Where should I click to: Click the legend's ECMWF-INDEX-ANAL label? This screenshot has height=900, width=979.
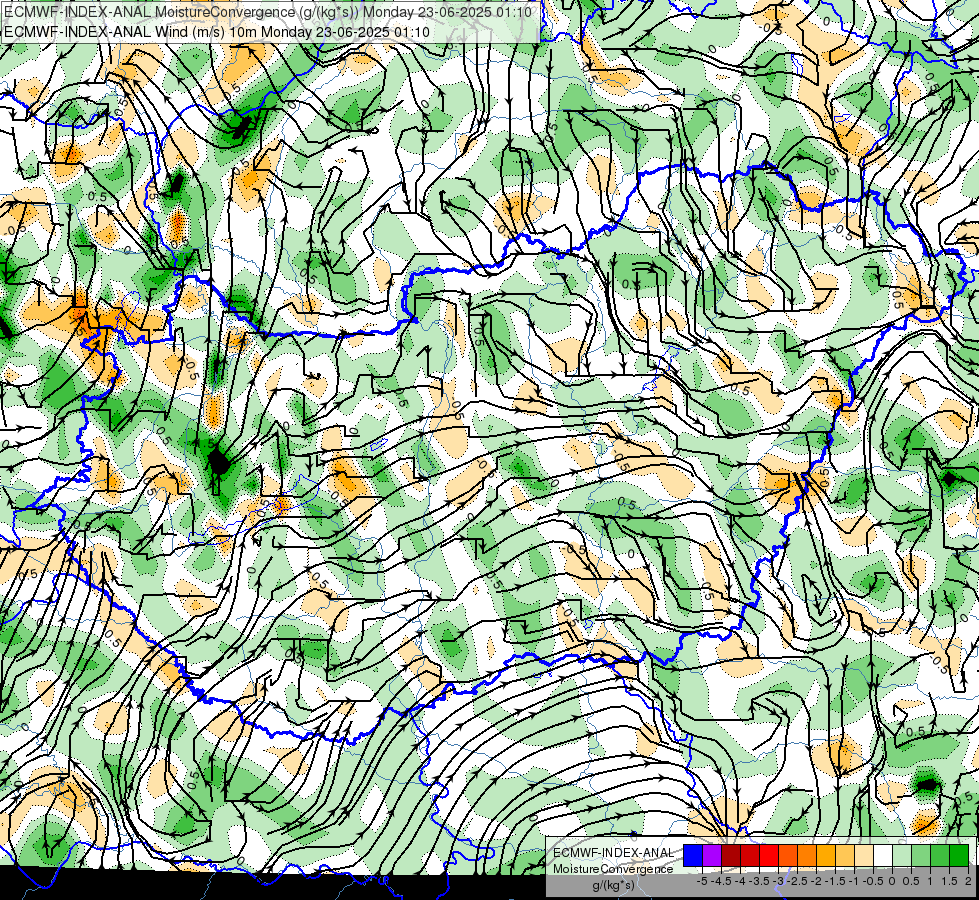(613, 853)
